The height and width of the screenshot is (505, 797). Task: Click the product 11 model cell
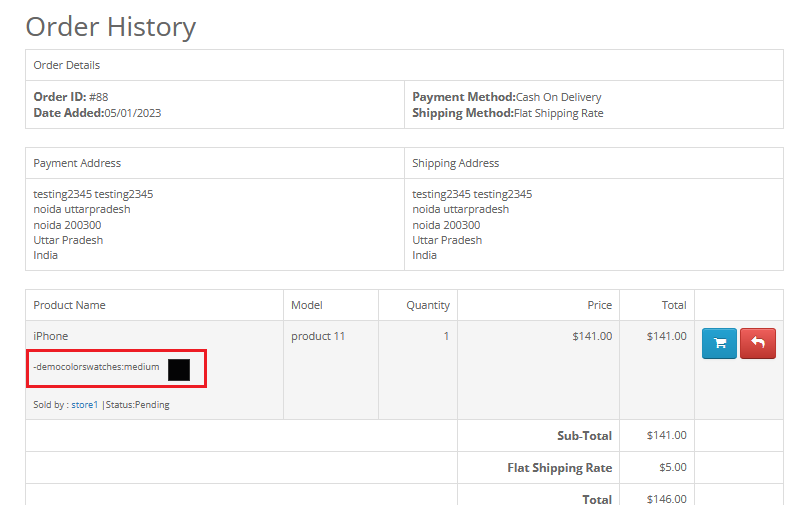tap(318, 336)
